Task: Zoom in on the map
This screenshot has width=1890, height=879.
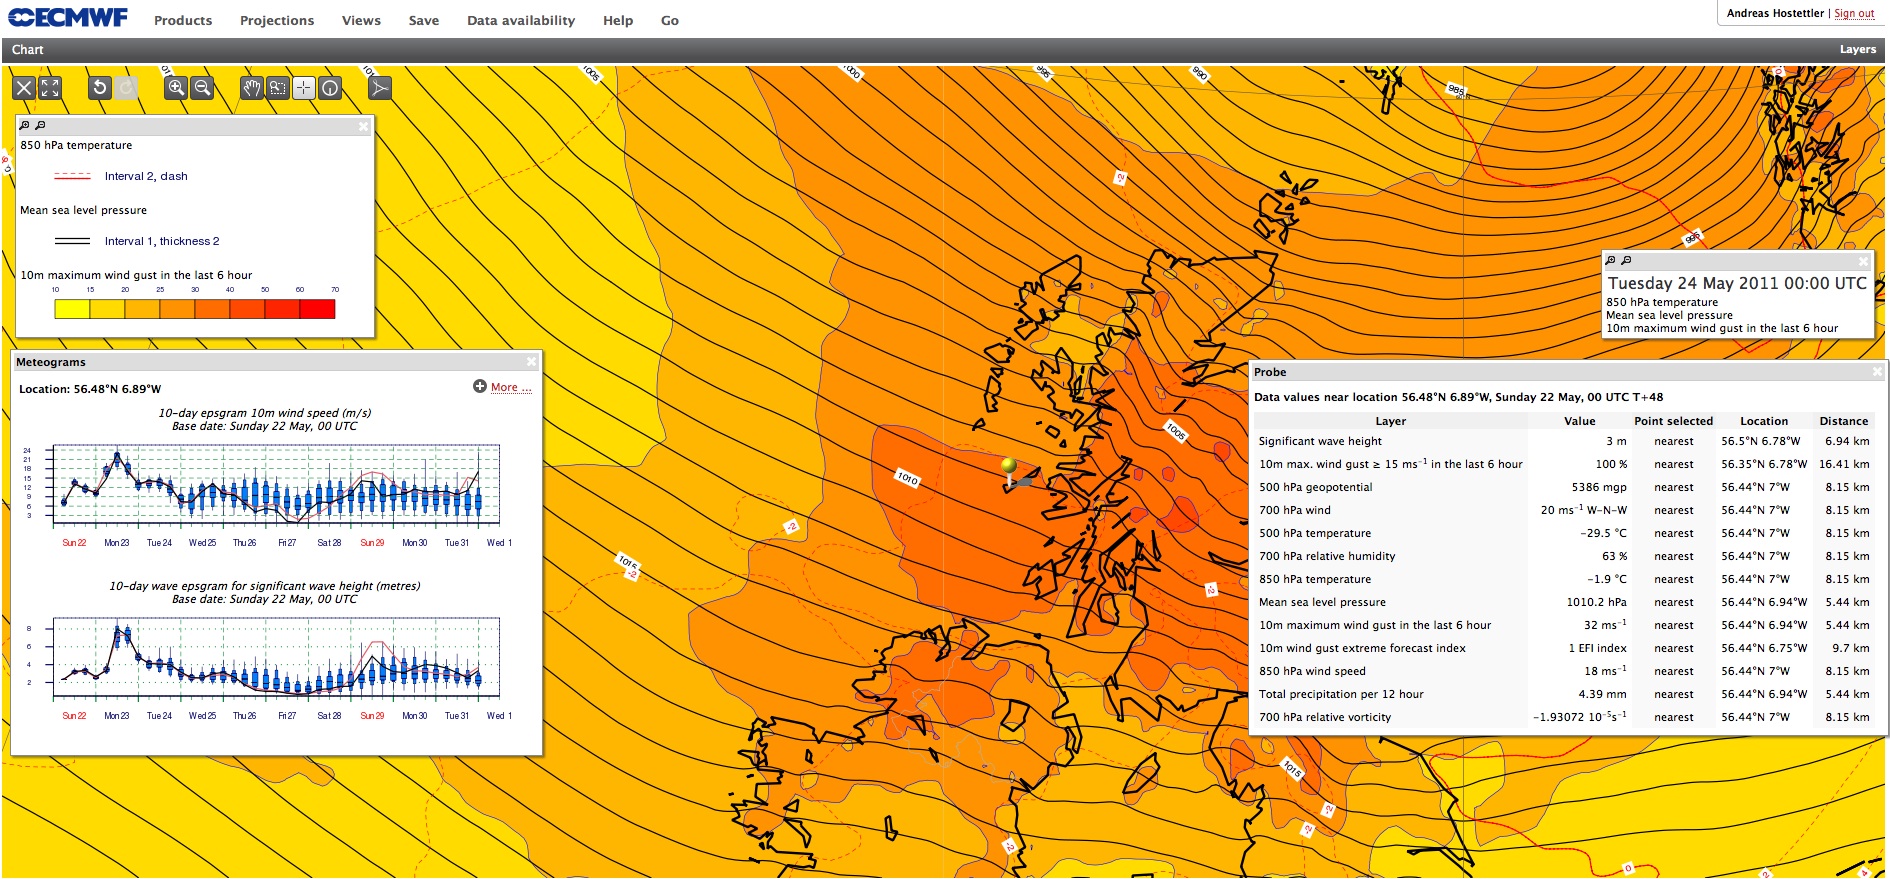Action: tap(176, 88)
